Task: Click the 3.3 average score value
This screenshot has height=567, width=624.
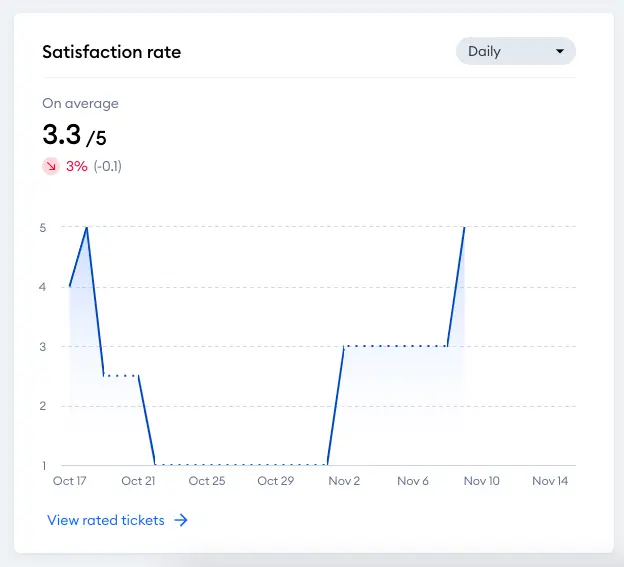Action: click(x=62, y=134)
